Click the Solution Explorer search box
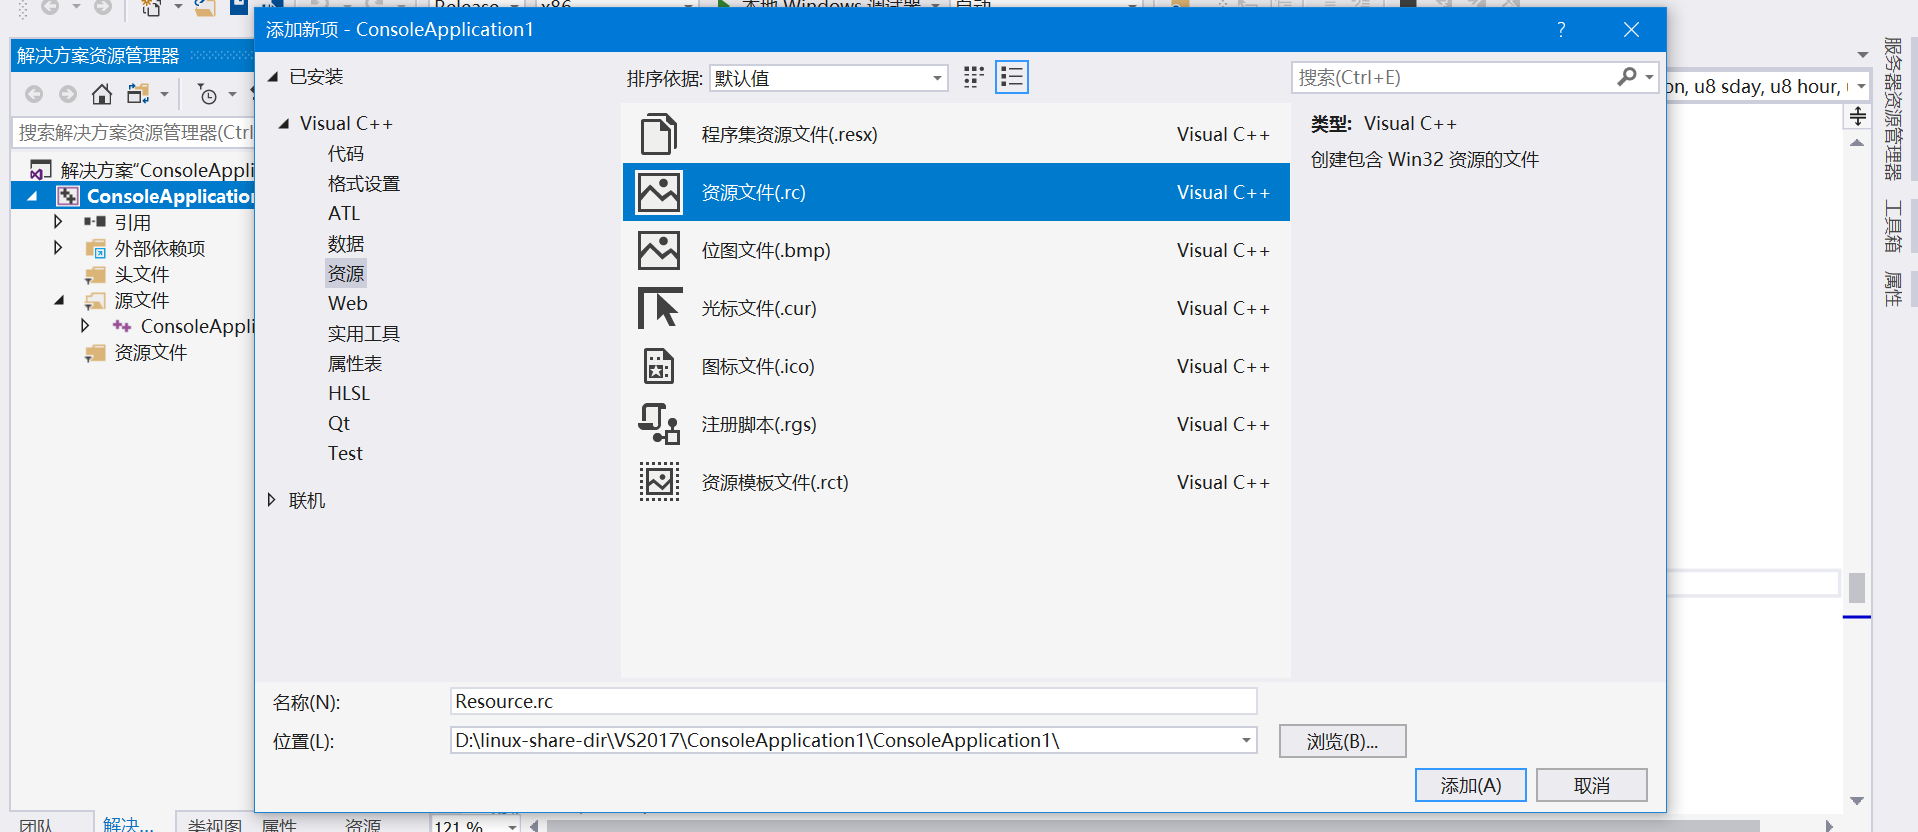 click(134, 132)
